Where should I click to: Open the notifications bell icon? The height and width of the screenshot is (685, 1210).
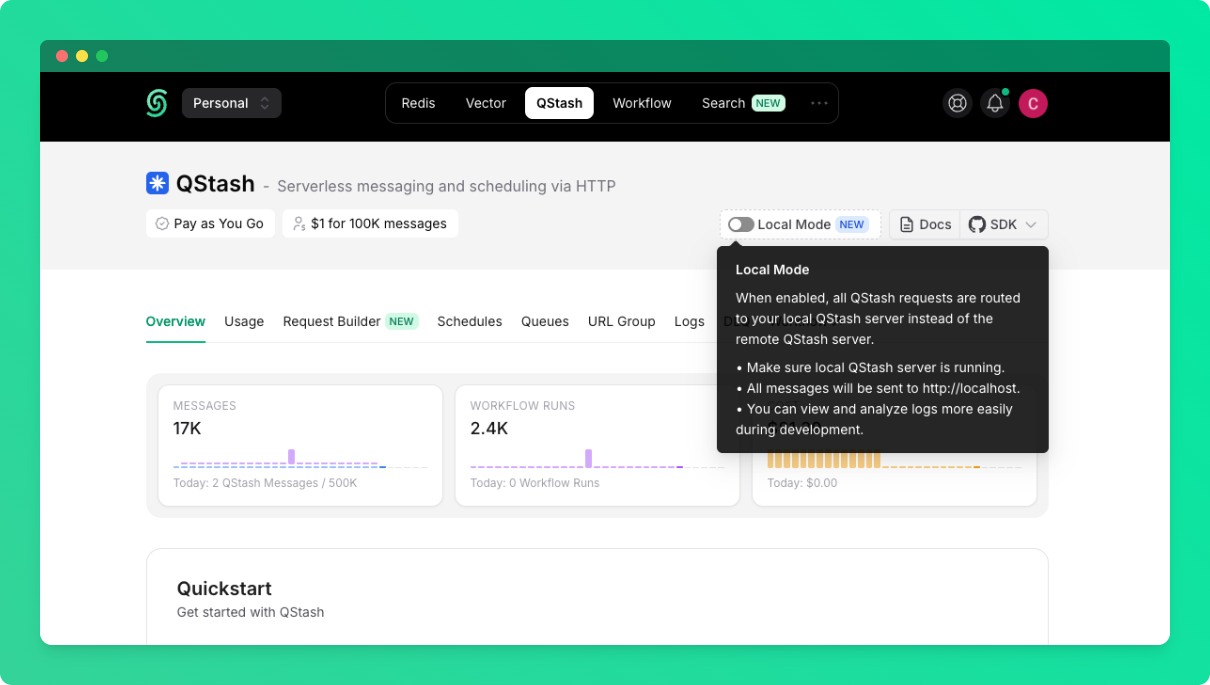(995, 103)
